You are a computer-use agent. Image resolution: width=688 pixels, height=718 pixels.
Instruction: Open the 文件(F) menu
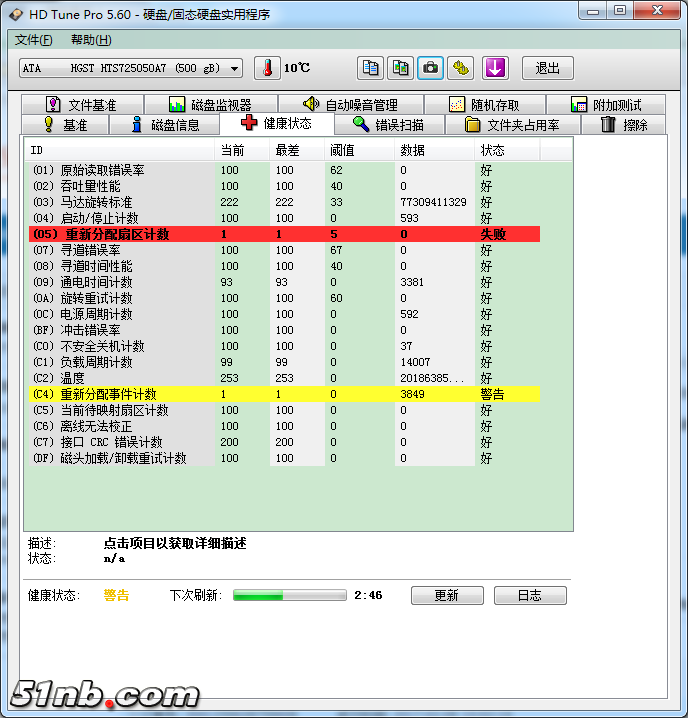pyautogui.click(x=33, y=40)
